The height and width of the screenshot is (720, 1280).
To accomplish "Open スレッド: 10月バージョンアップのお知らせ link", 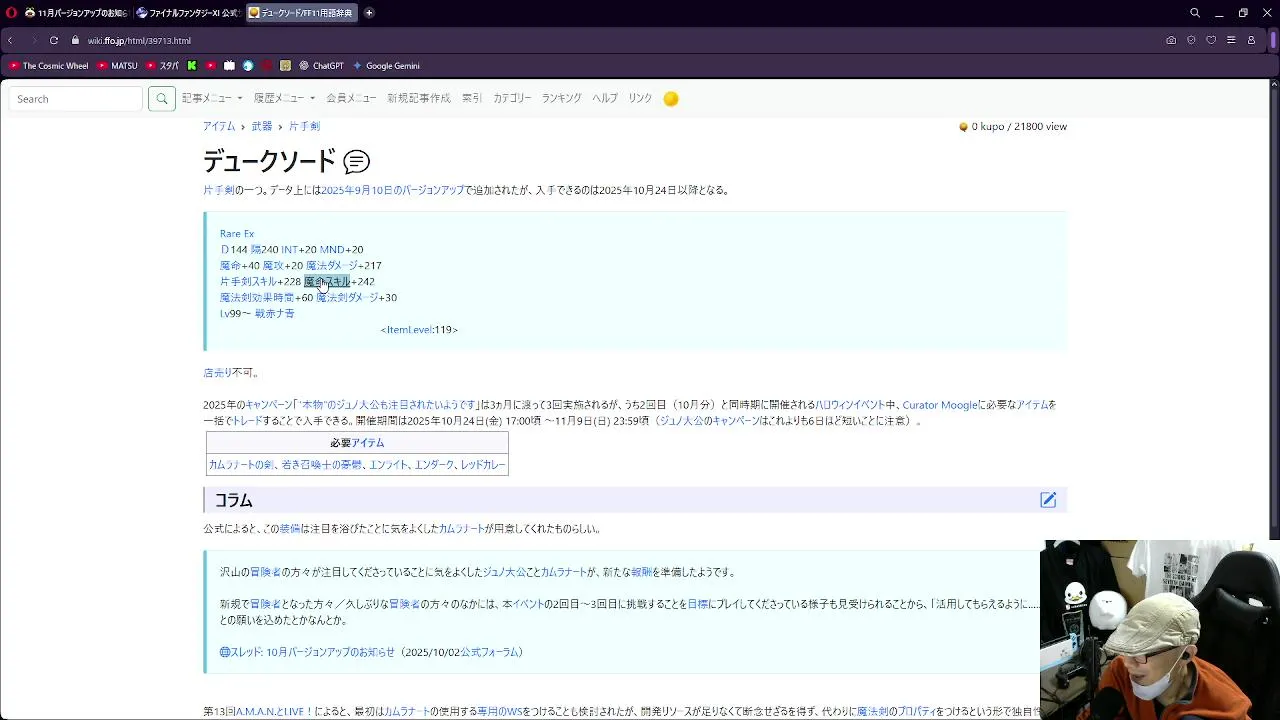I will point(307,652).
